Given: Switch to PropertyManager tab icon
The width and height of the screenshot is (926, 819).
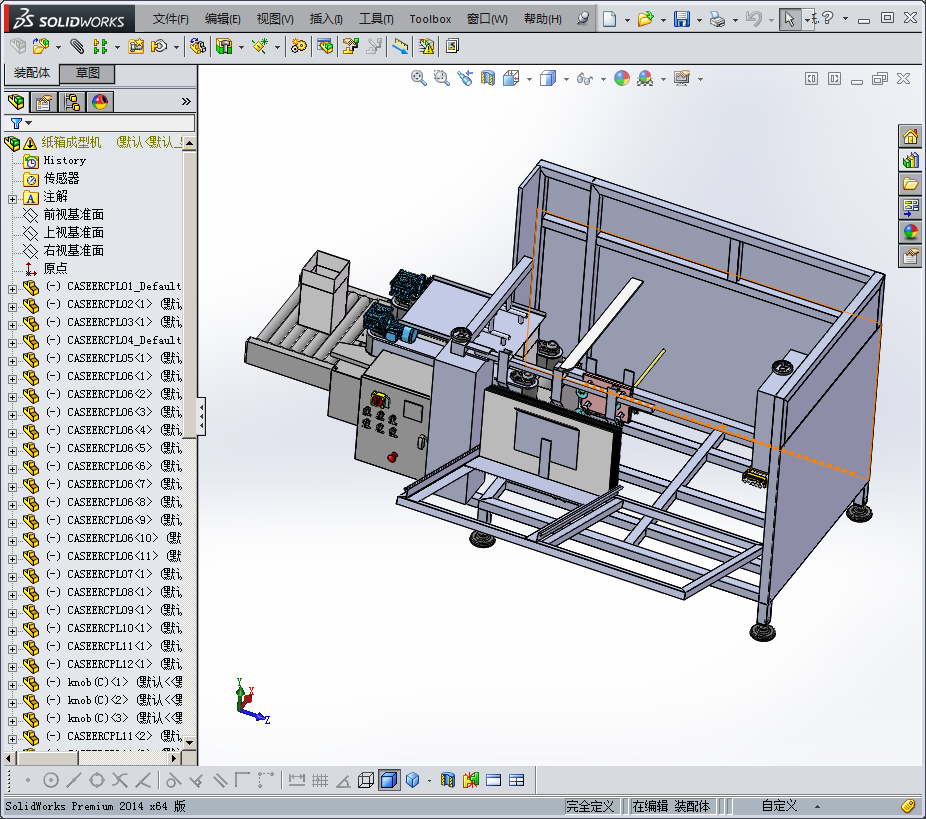Looking at the screenshot, I should [x=44, y=102].
